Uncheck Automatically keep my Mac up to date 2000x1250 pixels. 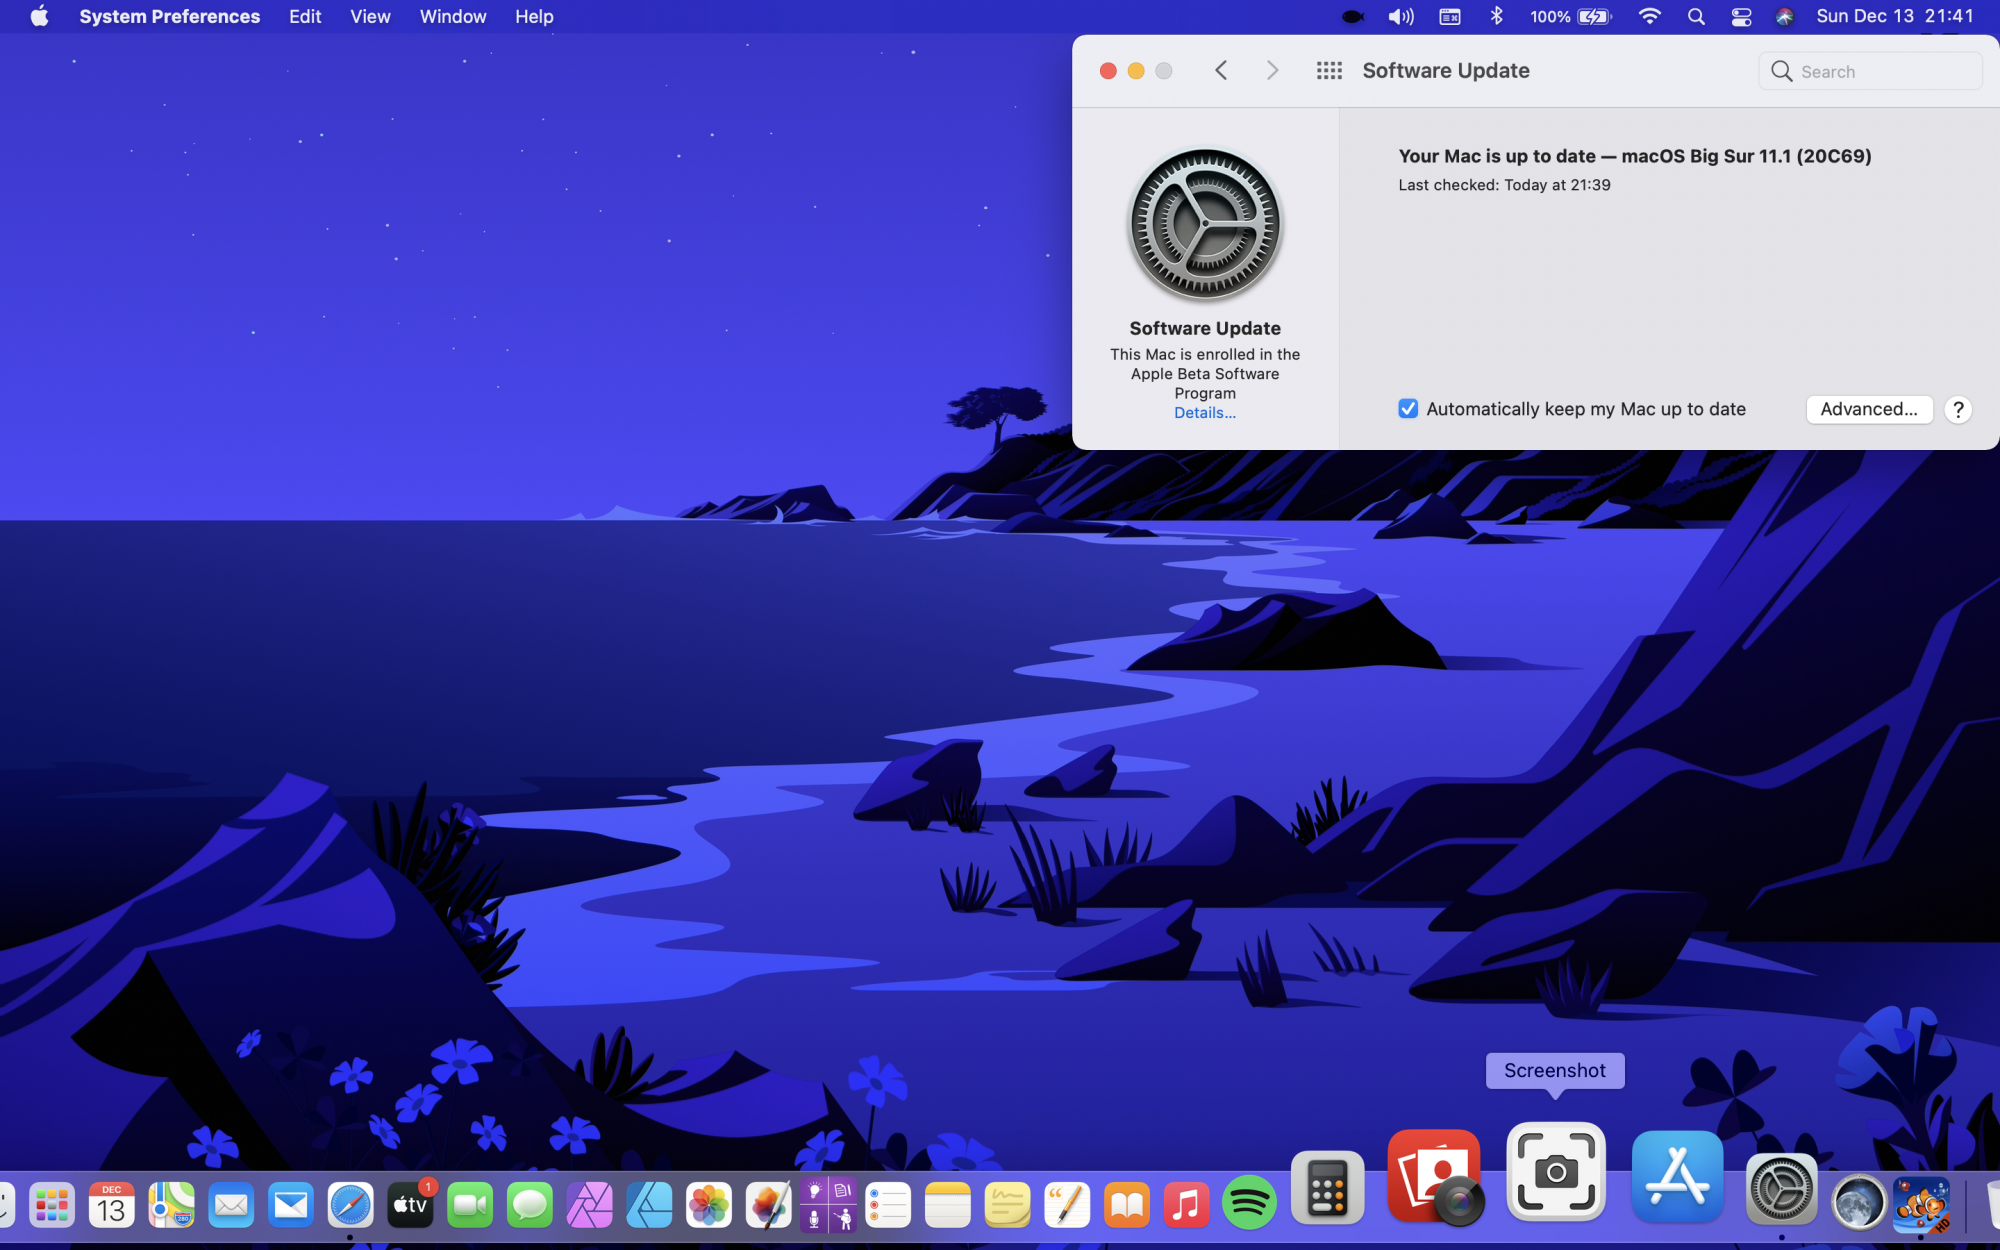click(1408, 409)
